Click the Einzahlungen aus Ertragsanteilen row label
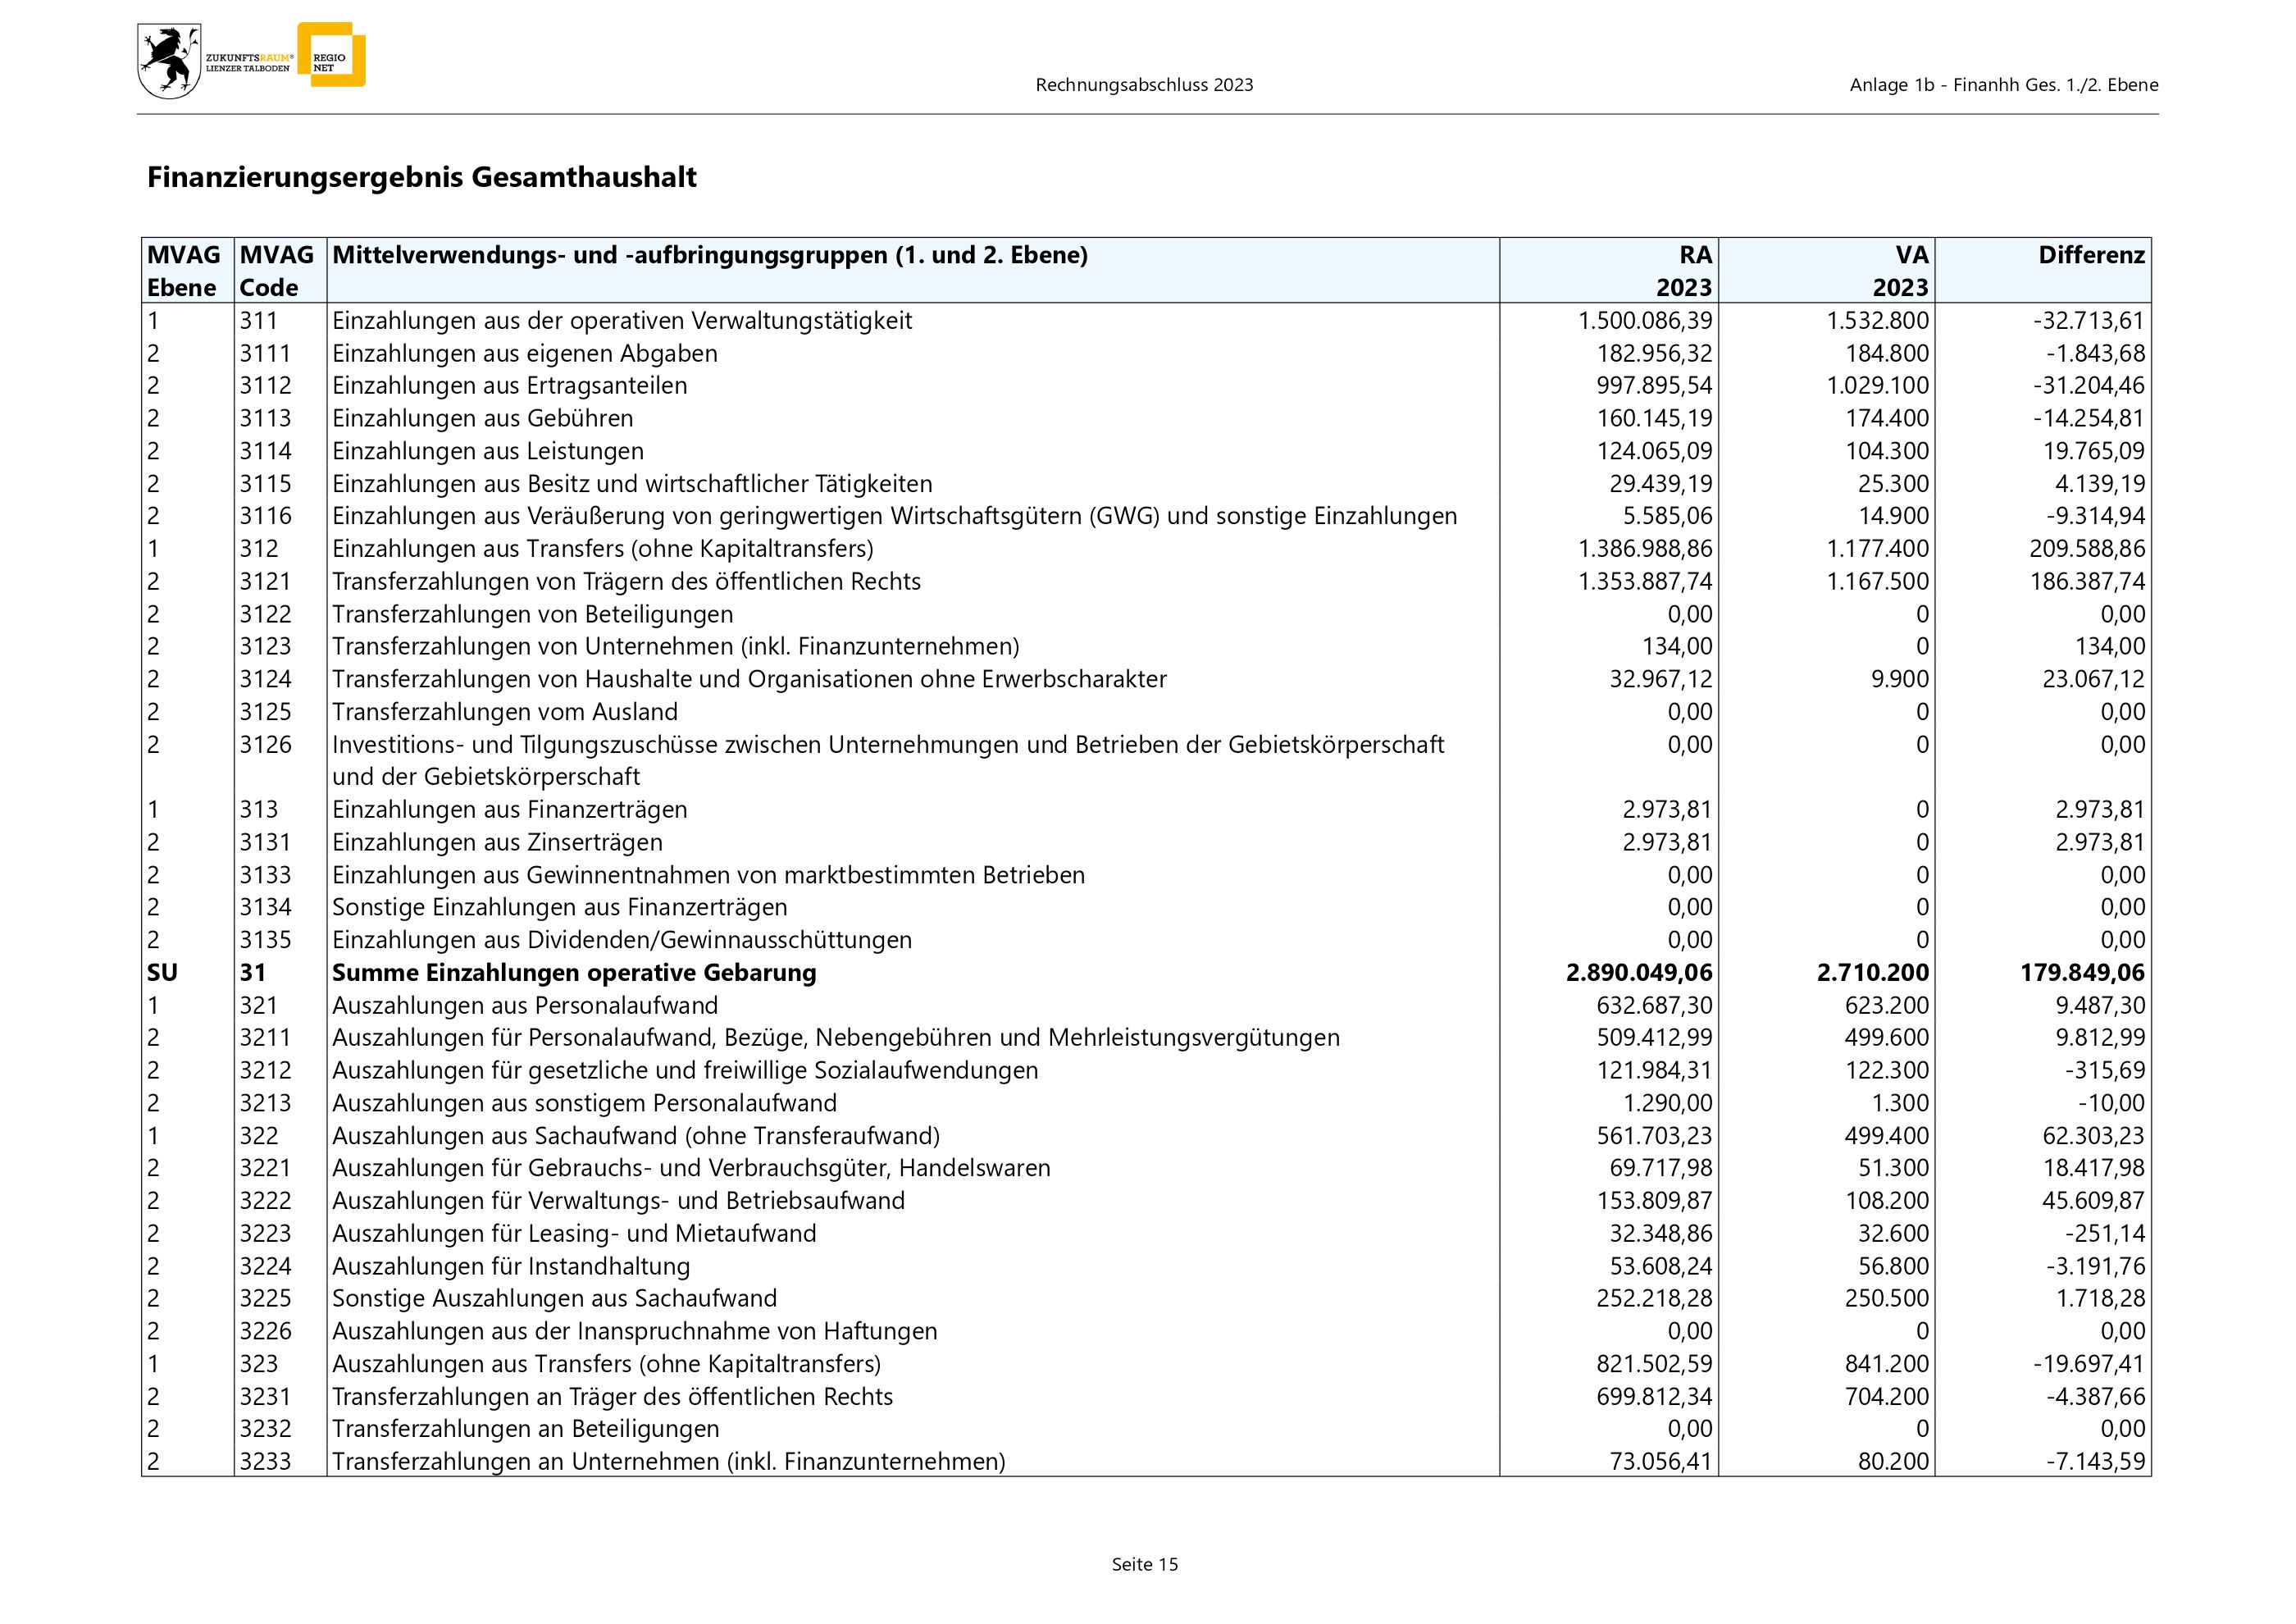This screenshot has width=2296, height=1624. (509, 386)
